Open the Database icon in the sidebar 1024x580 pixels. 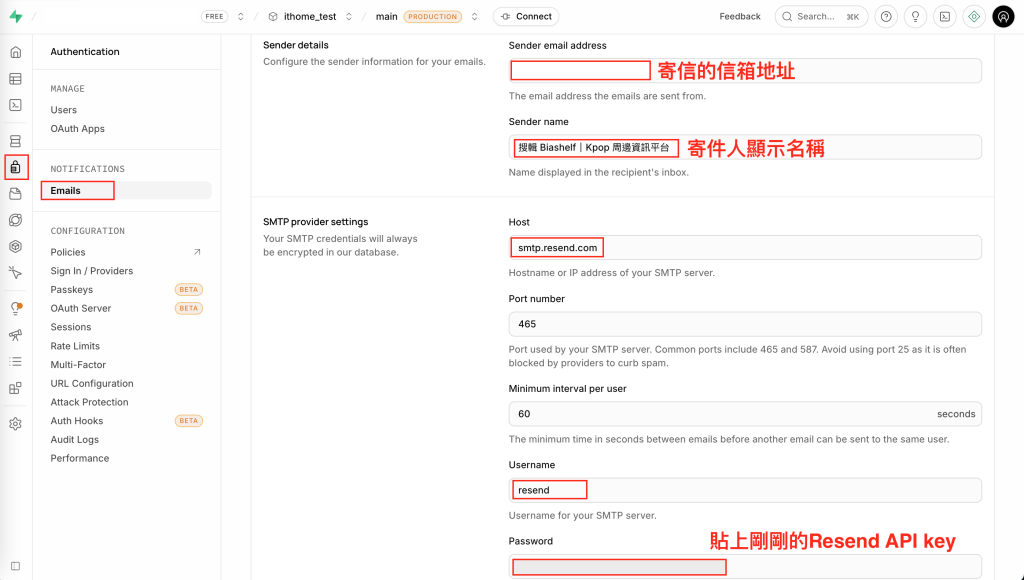coord(16,141)
